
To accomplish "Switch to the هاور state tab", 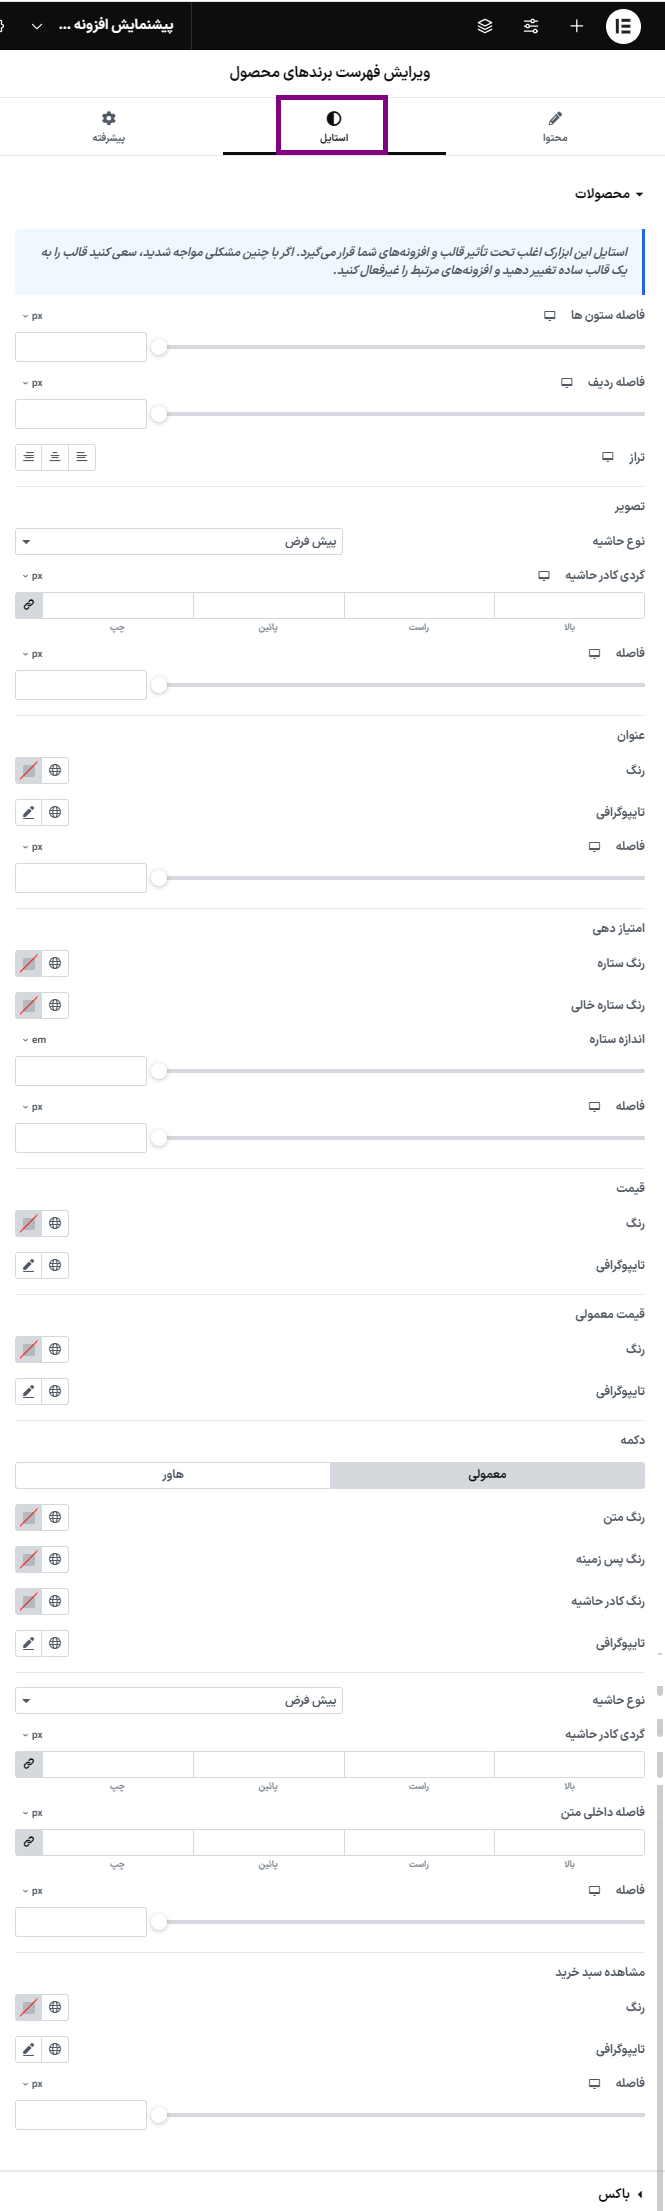I will [x=173, y=1474].
